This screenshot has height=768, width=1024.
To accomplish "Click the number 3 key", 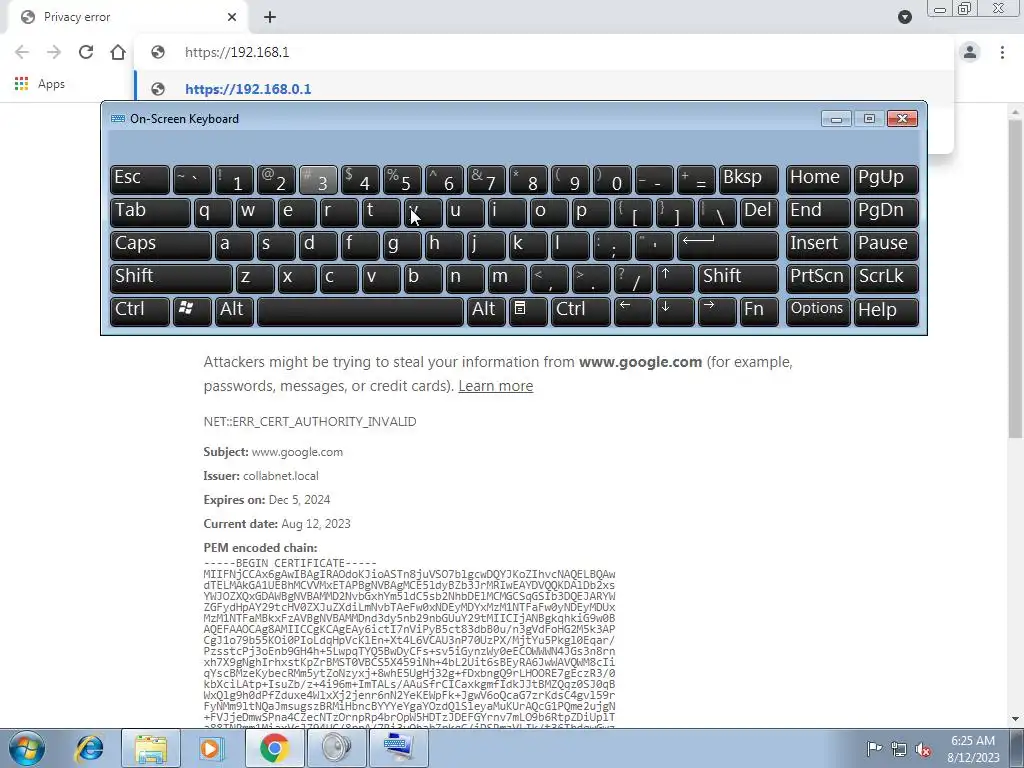I will pos(318,179).
